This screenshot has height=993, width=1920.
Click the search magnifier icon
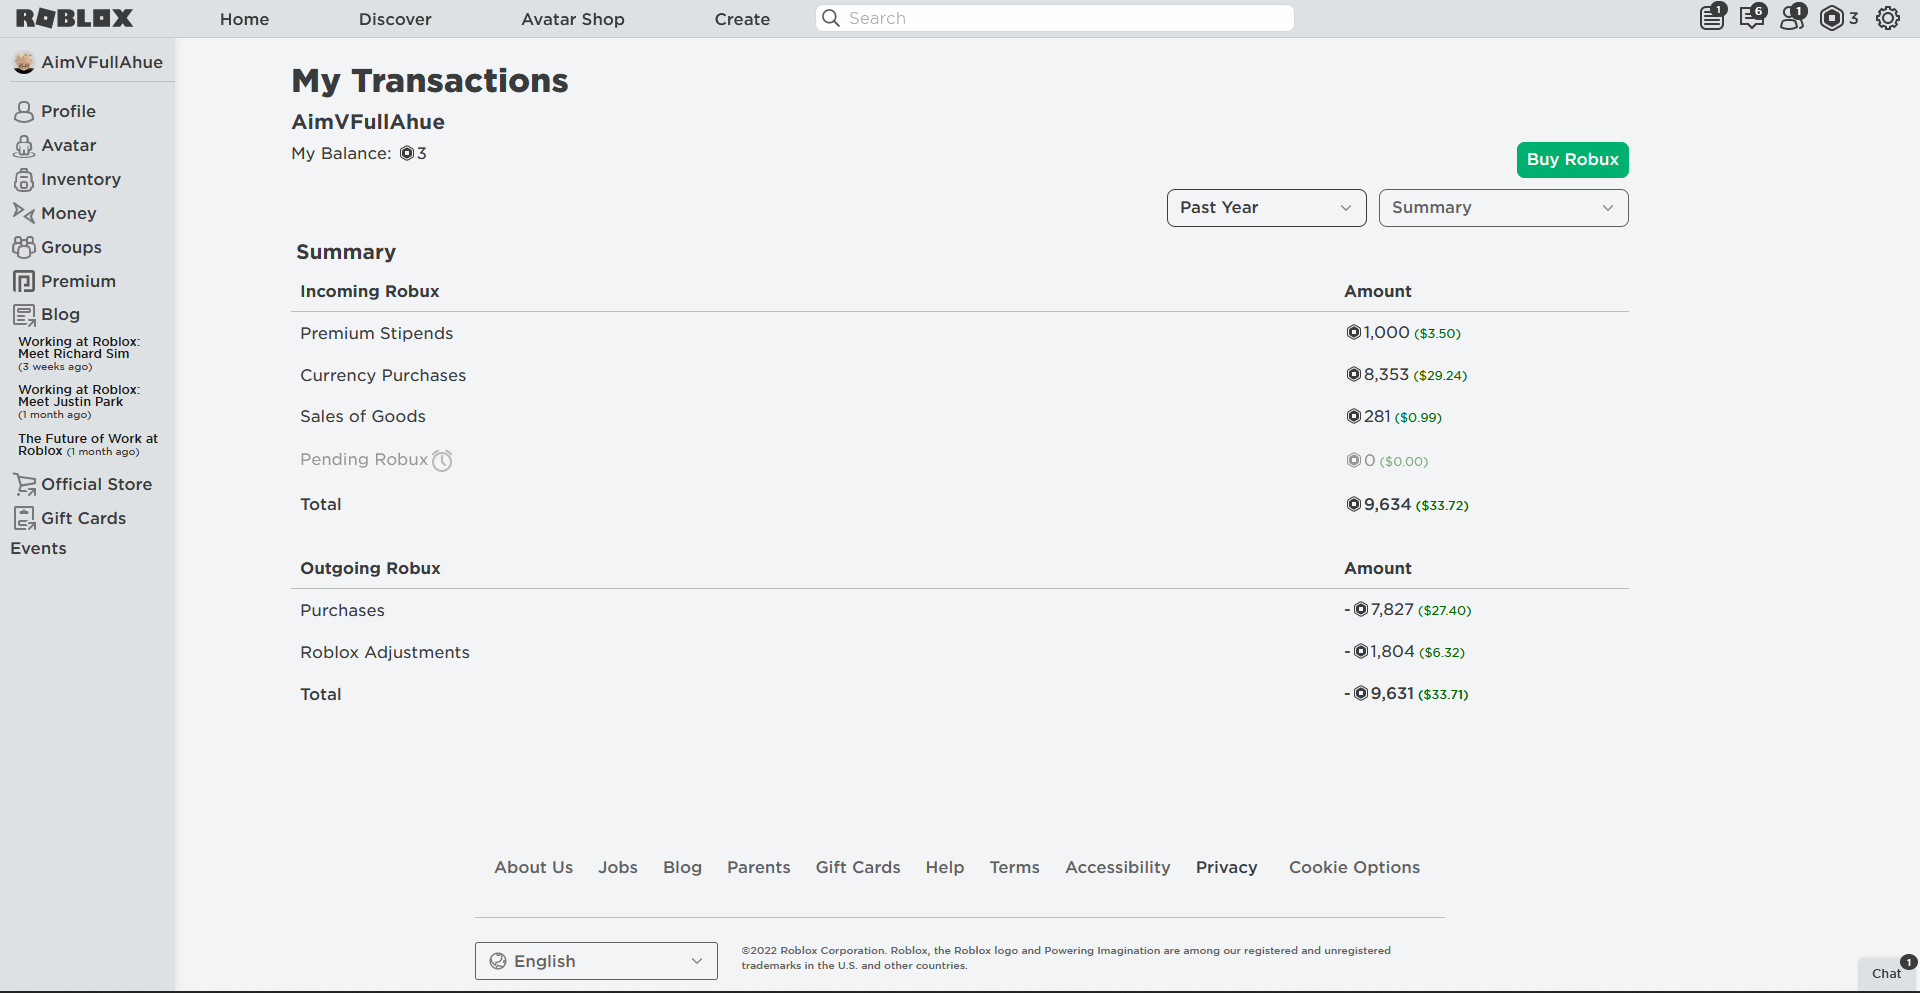pyautogui.click(x=831, y=18)
